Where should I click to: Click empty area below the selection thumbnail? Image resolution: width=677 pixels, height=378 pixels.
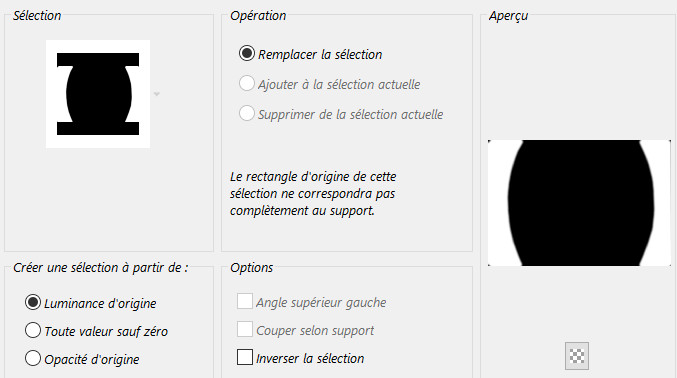pos(109,199)
